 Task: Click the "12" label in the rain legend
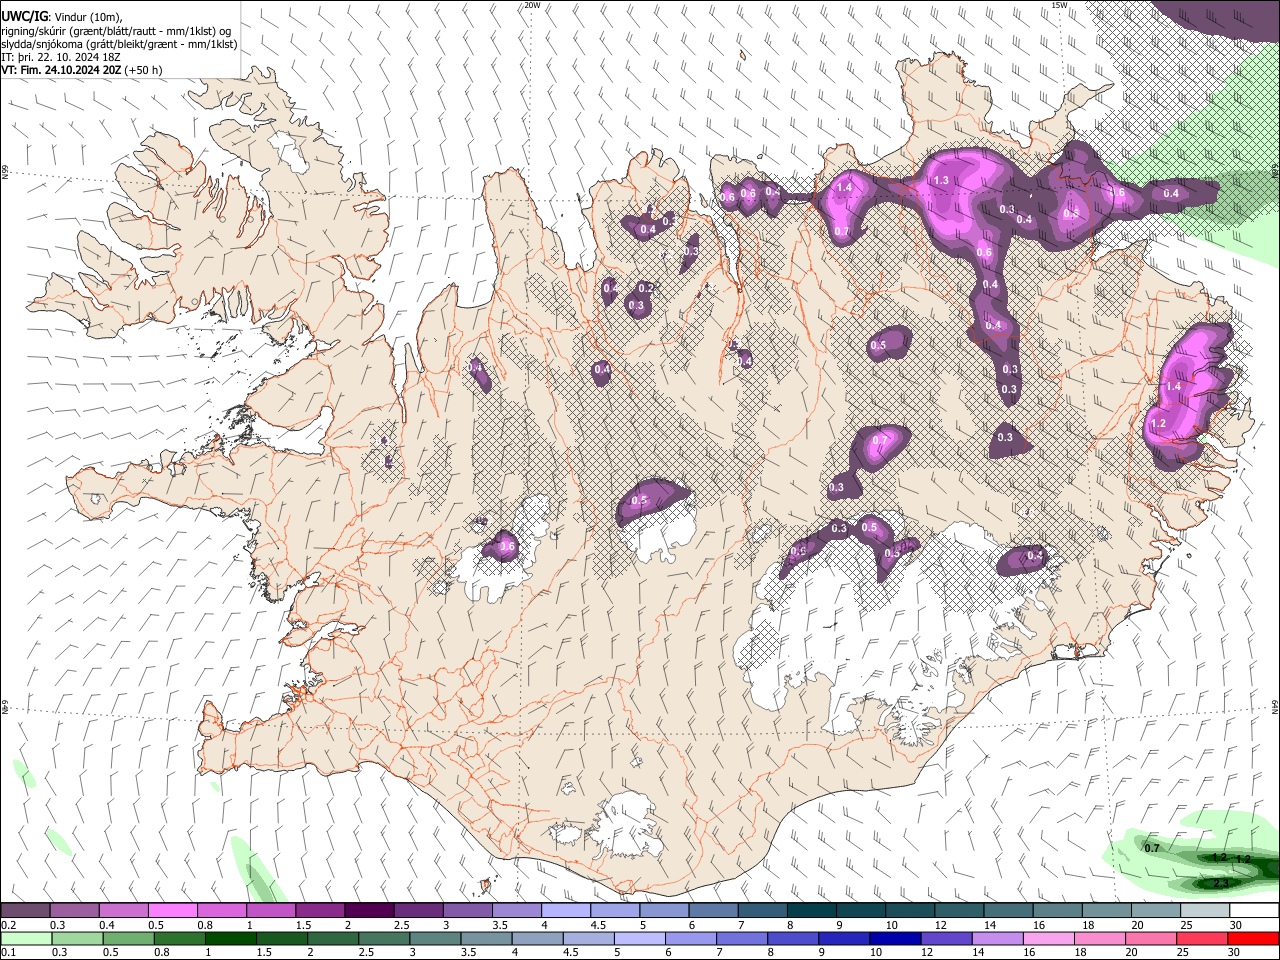(929, 952)
